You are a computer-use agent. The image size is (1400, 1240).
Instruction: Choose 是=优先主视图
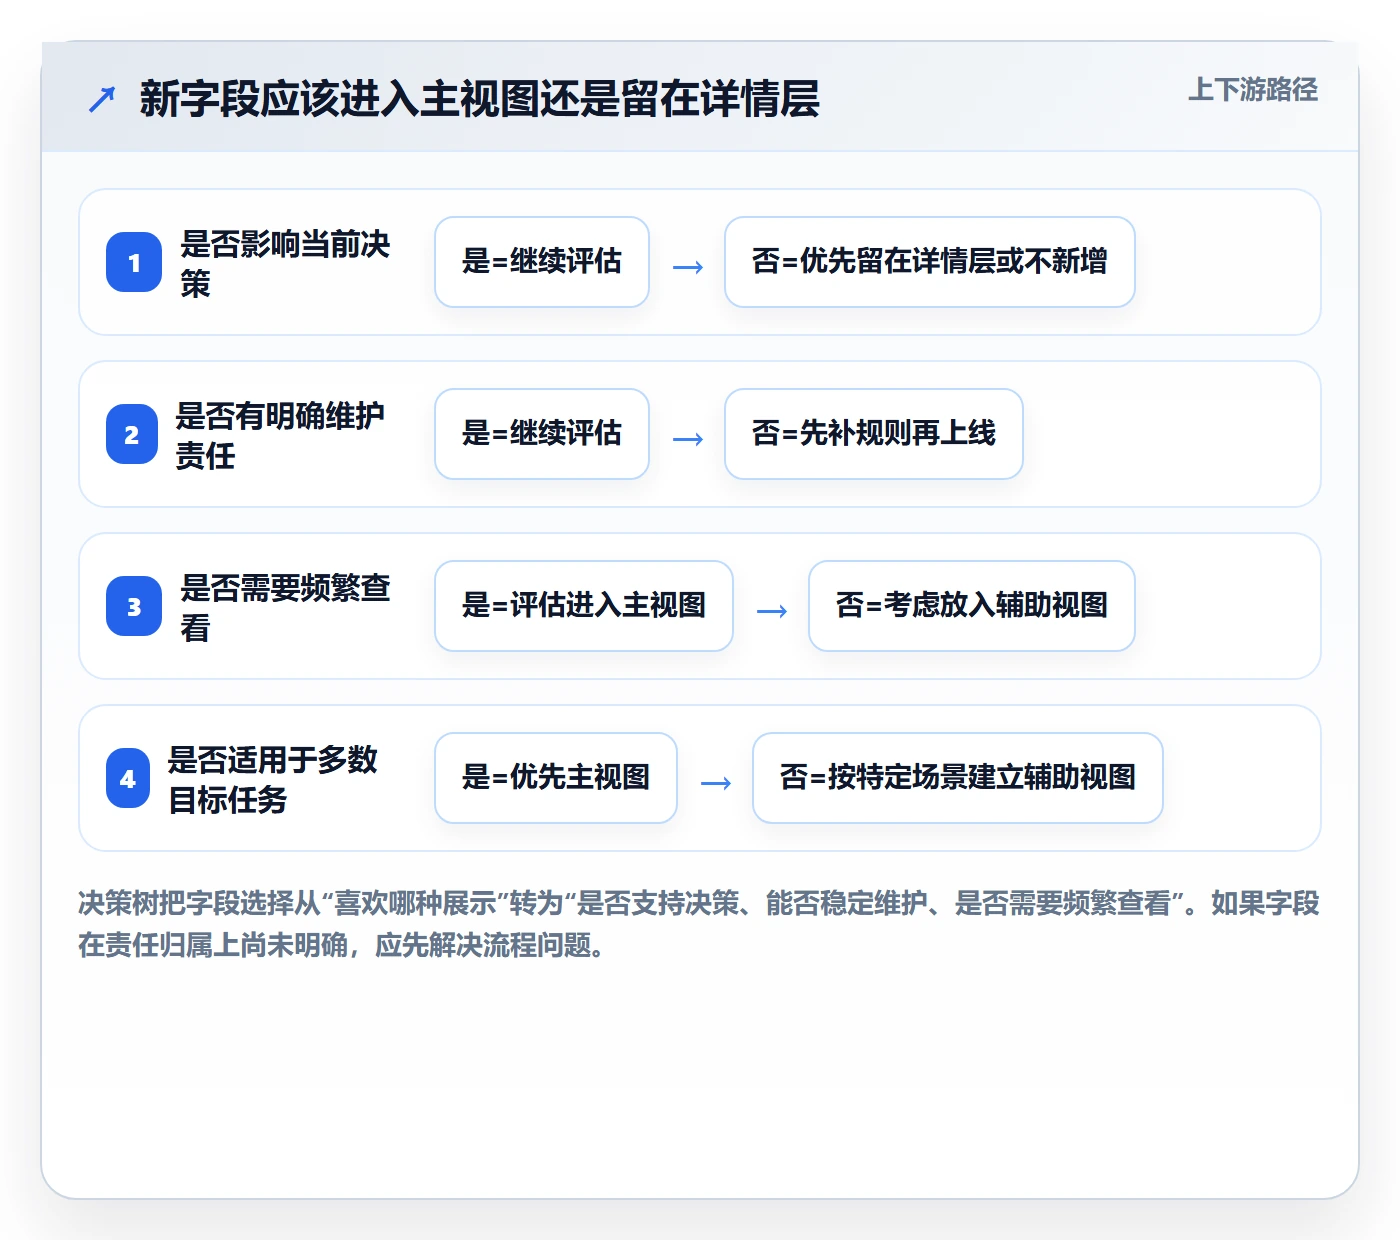point(556,778)
